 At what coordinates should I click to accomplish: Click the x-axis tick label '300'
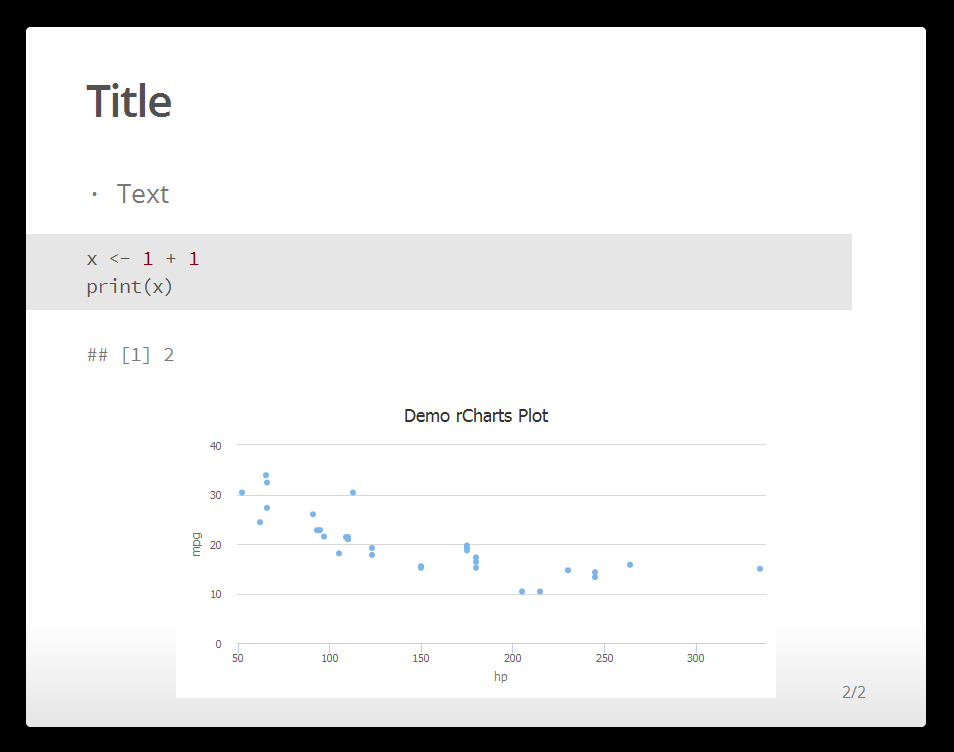(695, 658)
